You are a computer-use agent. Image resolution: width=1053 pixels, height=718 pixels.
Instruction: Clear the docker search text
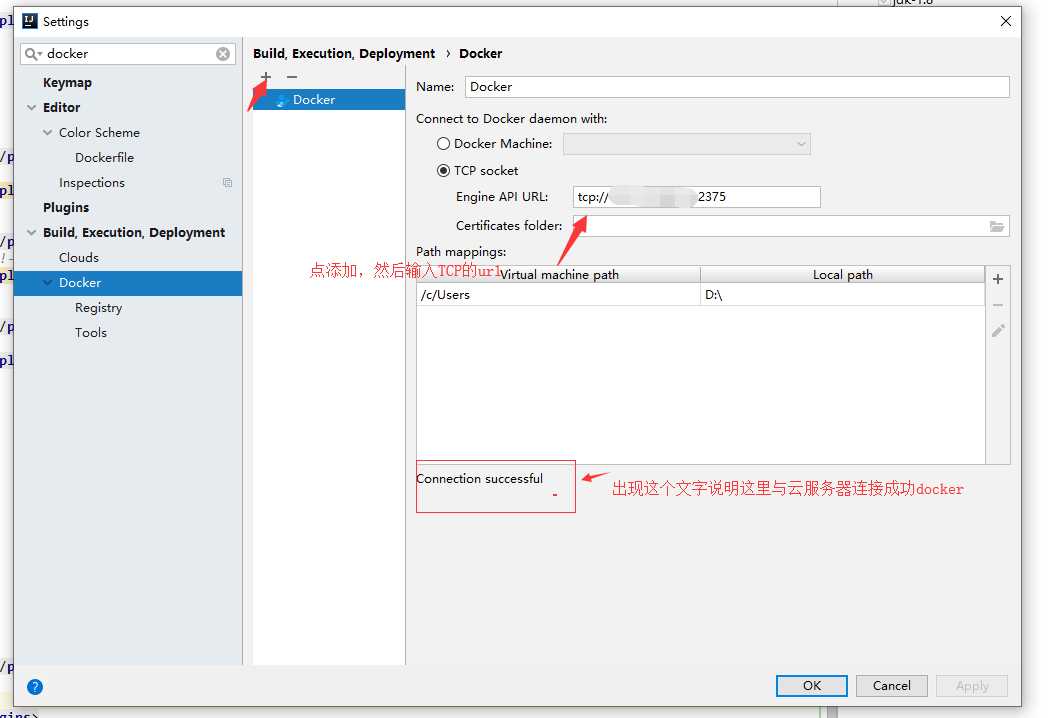[x=223, y=54]
